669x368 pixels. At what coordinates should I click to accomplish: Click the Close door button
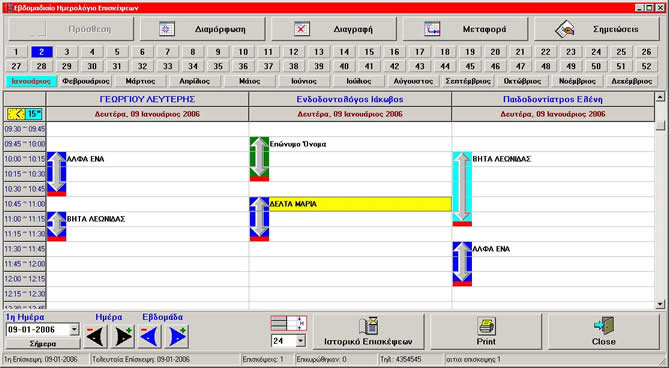point(603,331)
